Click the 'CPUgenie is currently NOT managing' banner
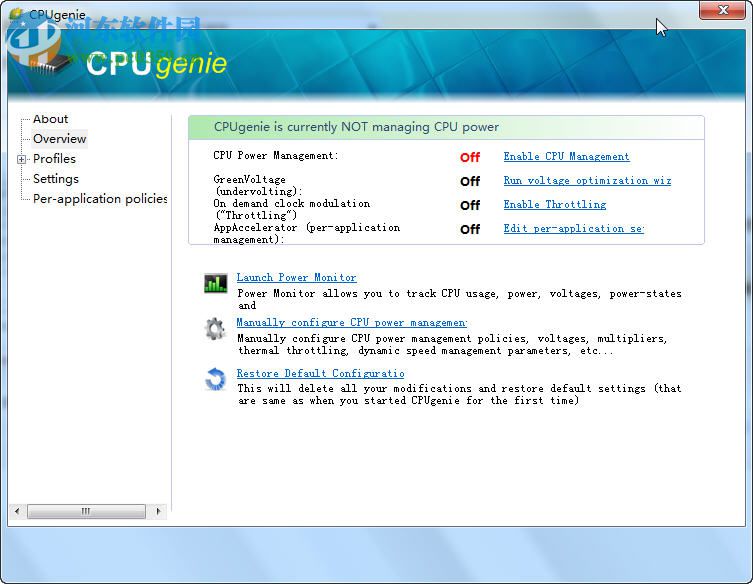The height and width of the screenshot is (584, 753). click(446, 127)
